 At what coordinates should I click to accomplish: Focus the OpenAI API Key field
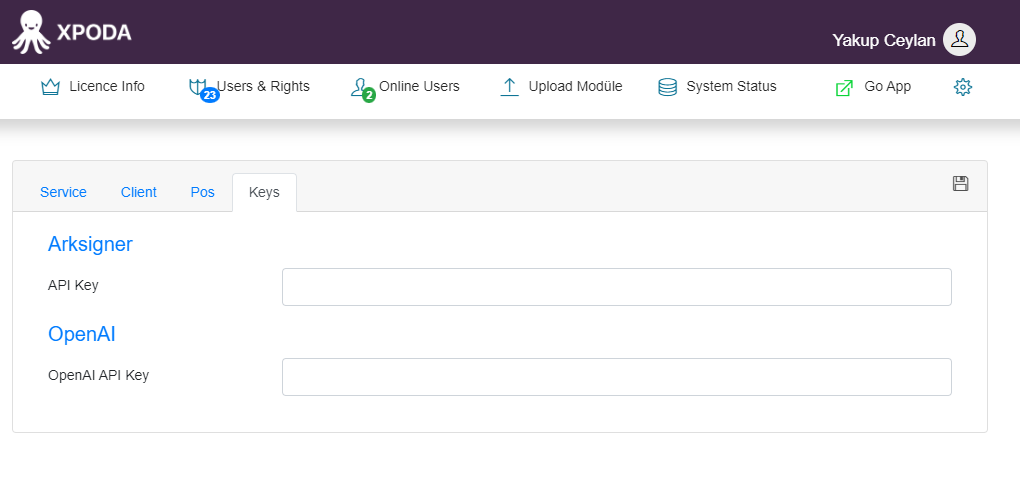click(617, 377)
